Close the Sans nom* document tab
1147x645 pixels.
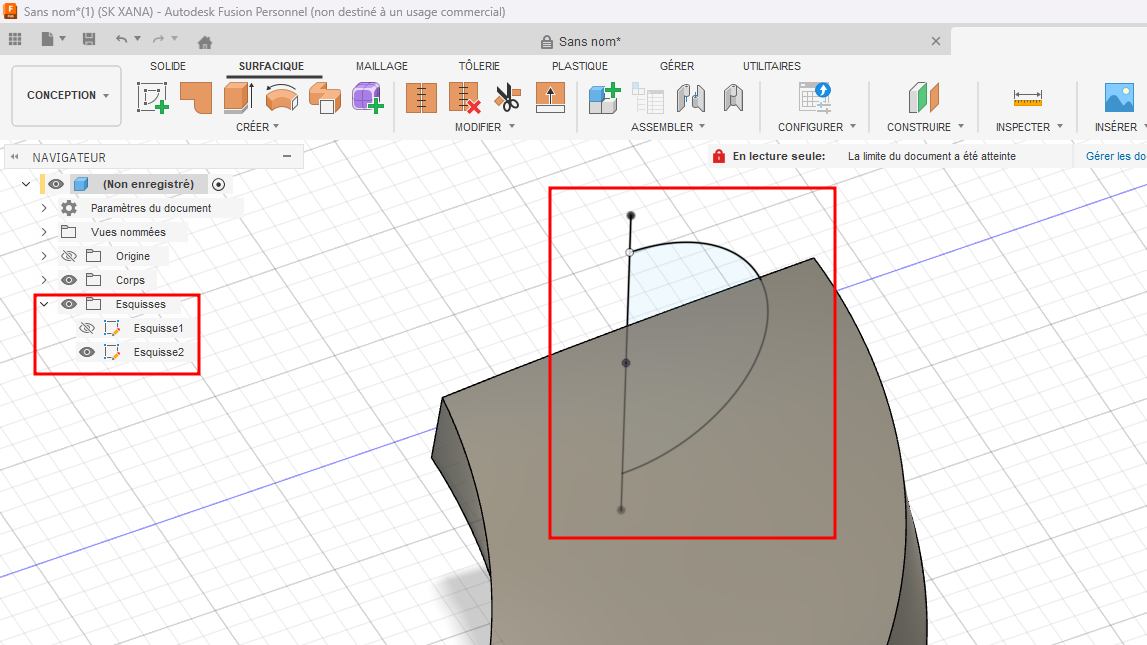pos(936,41)
